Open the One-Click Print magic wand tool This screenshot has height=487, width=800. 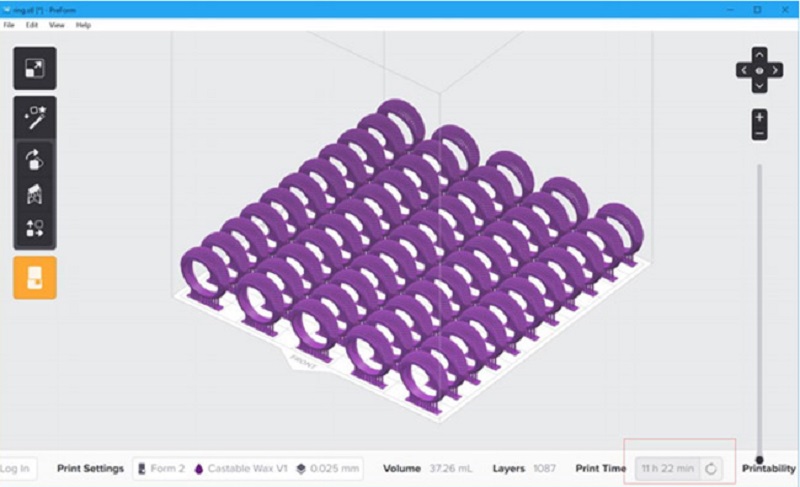point(34,117)
